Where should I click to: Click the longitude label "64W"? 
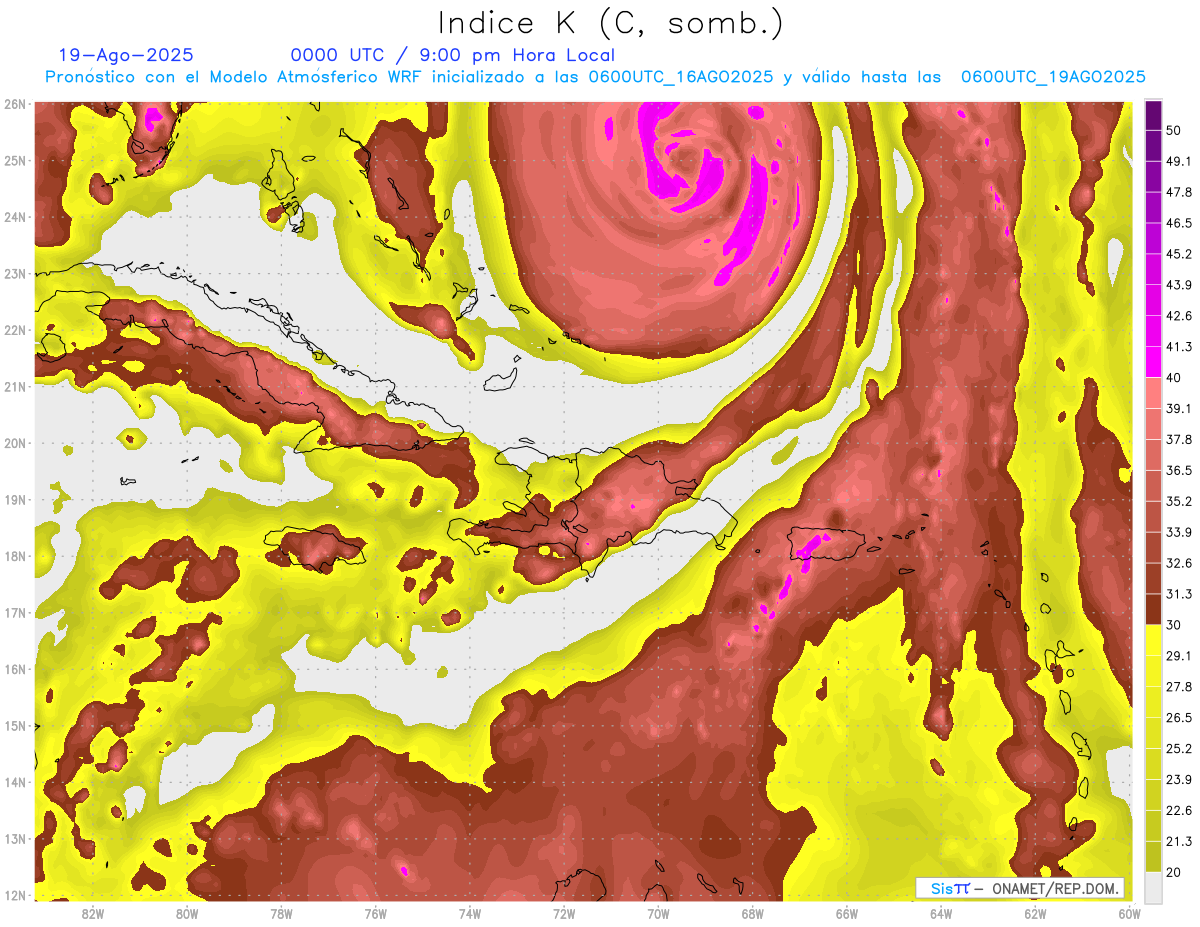coord(941,914)
